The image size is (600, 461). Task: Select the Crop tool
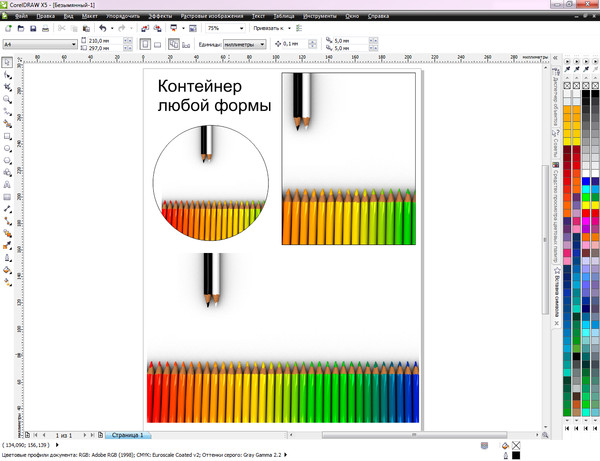7,87
